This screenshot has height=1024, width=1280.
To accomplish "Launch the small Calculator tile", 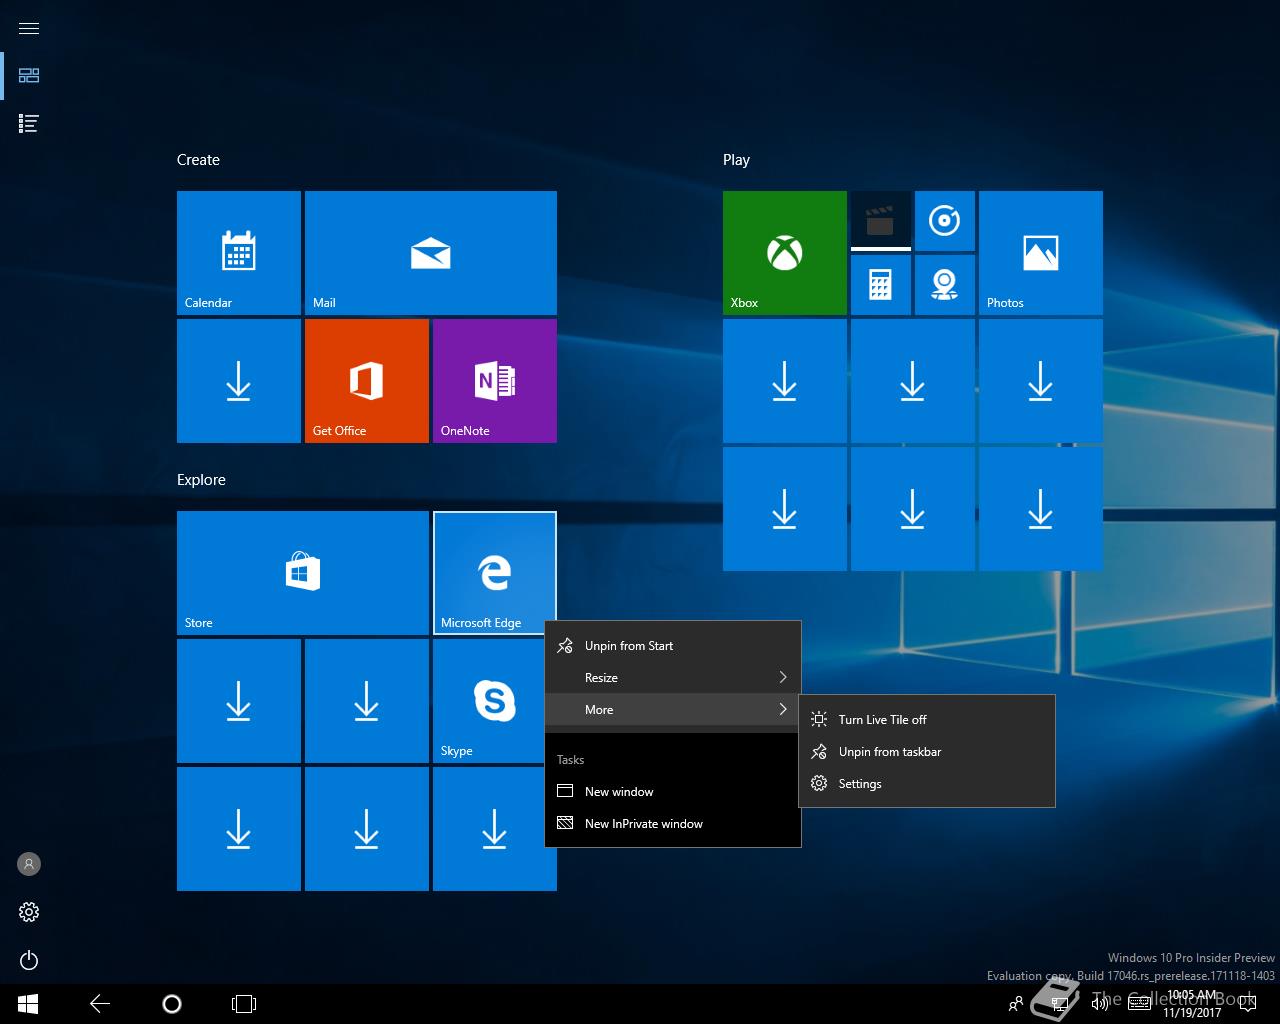I will pos(881,285).
